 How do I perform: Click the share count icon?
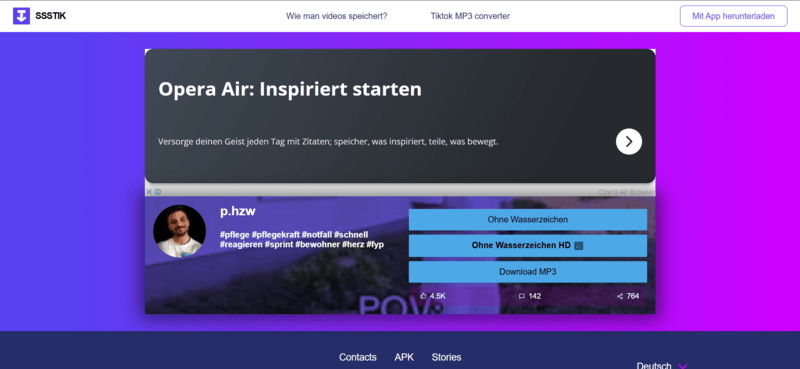(x=620, y=296)
